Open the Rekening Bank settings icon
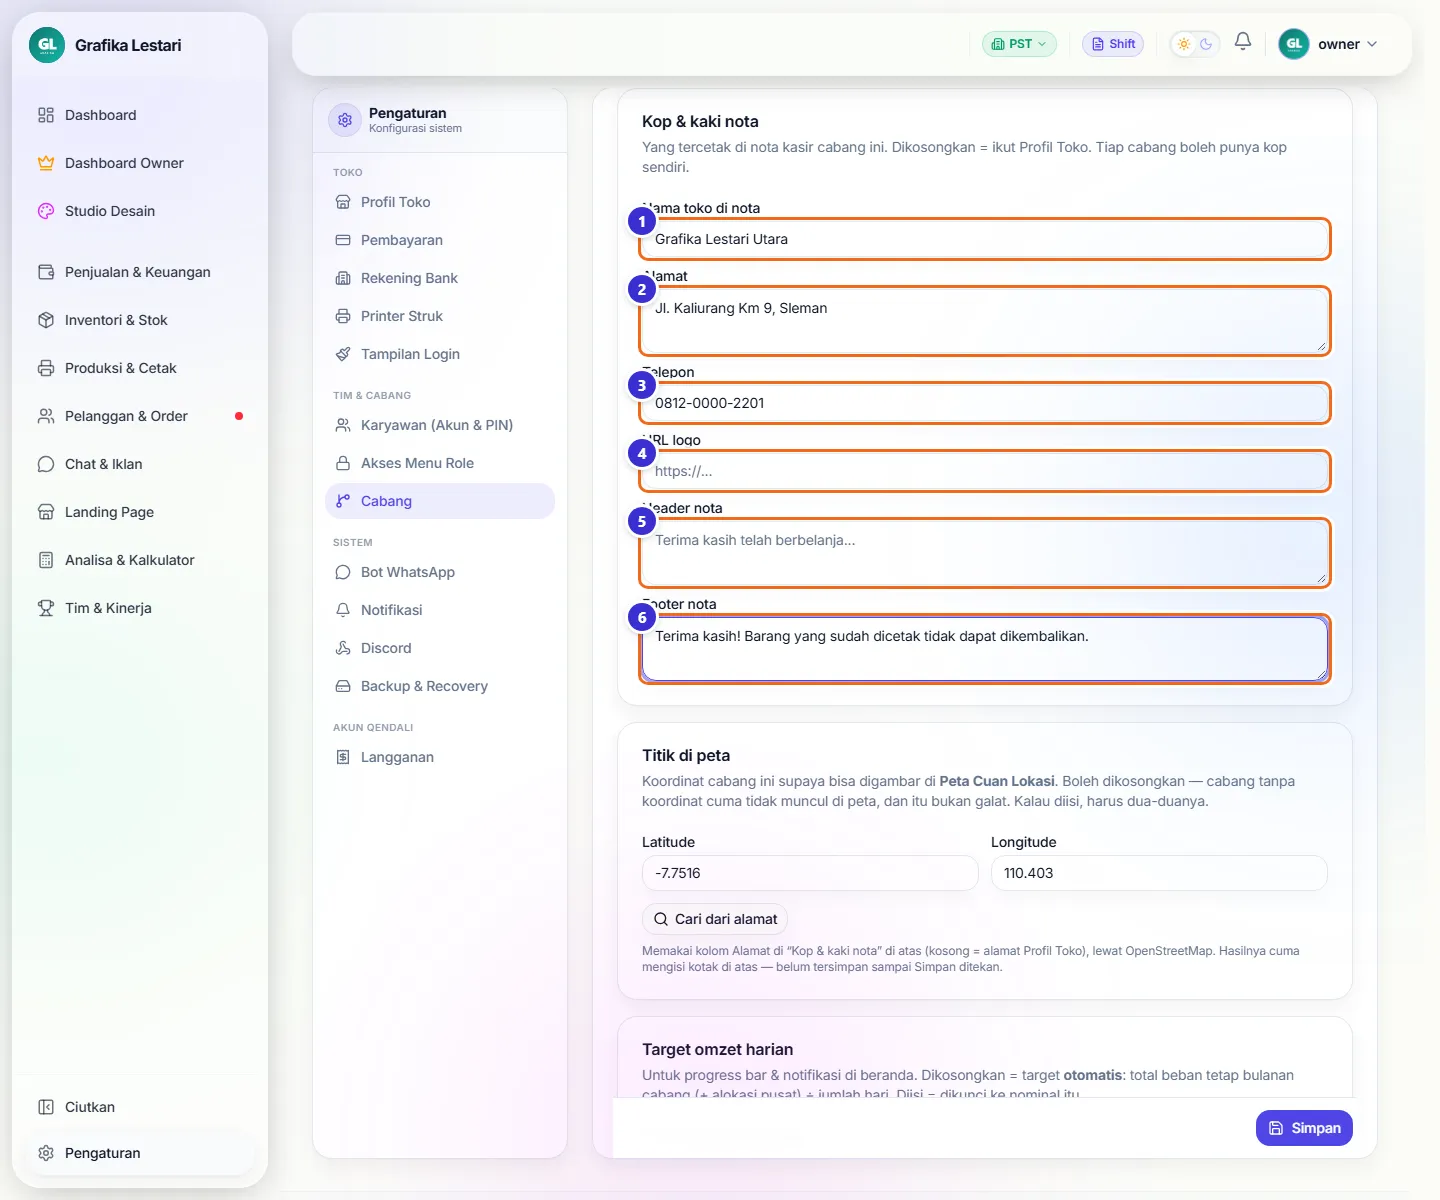 tap(343, 278)
